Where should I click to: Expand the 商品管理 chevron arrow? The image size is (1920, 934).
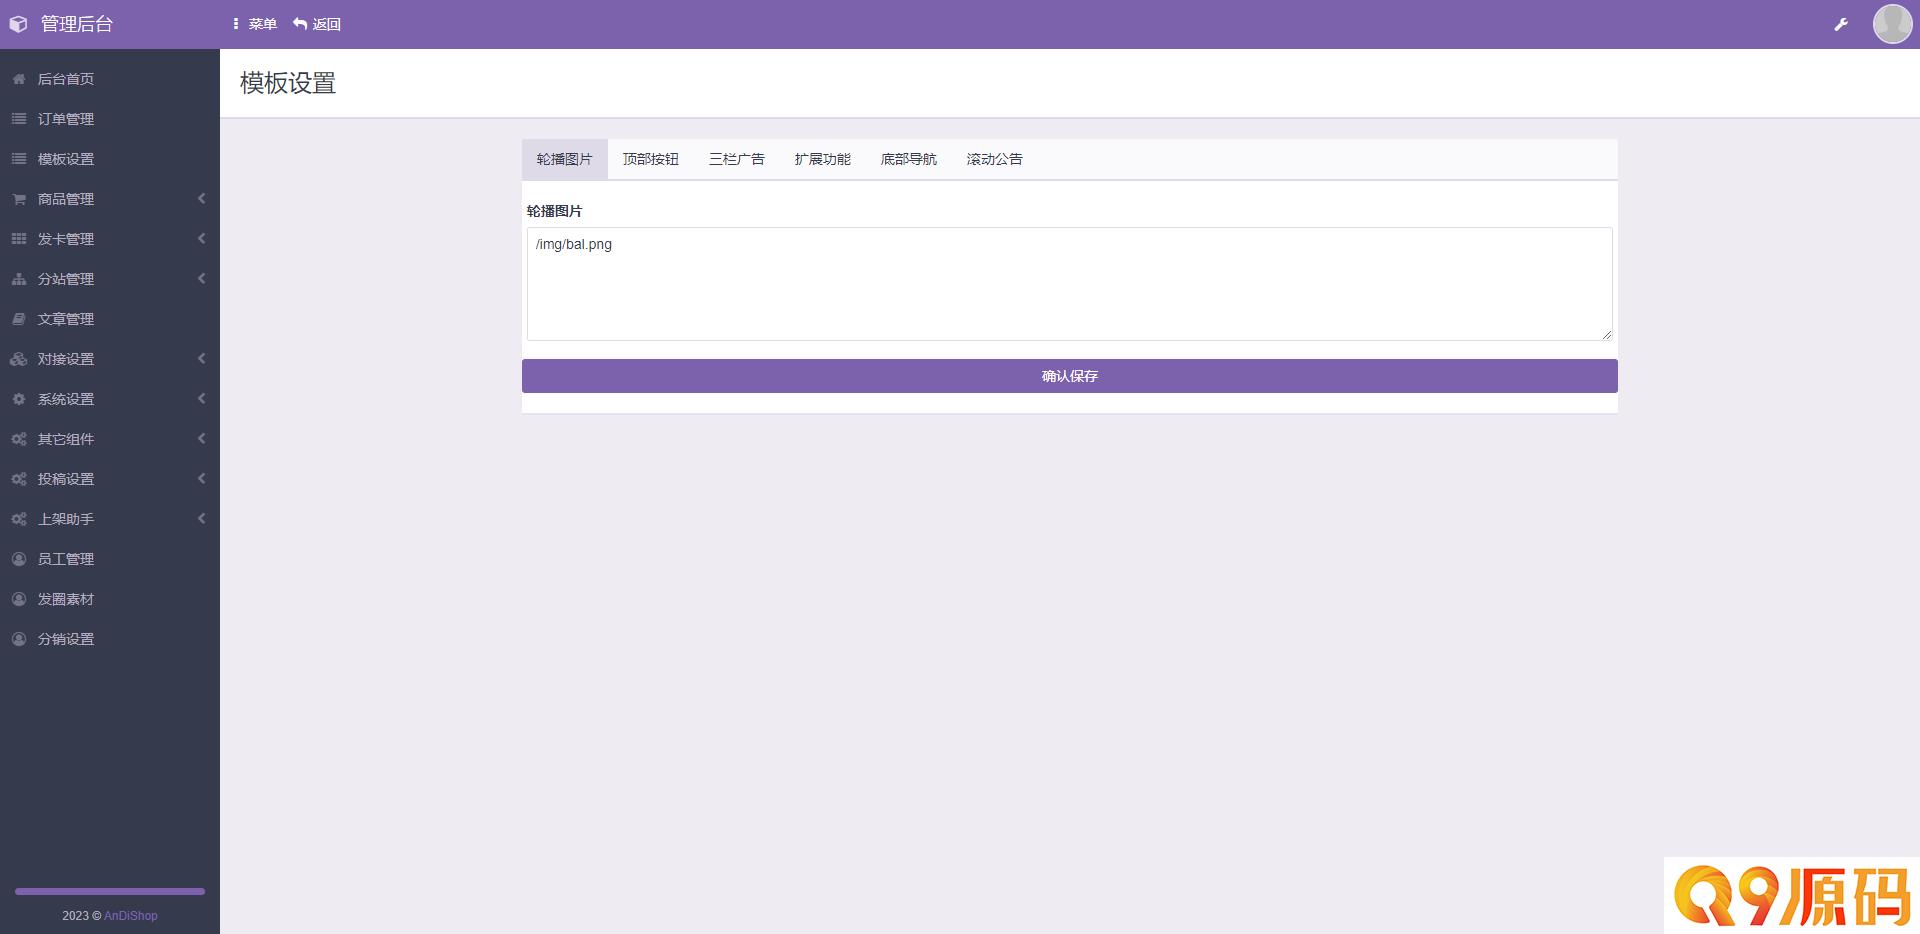coord(201,199)
